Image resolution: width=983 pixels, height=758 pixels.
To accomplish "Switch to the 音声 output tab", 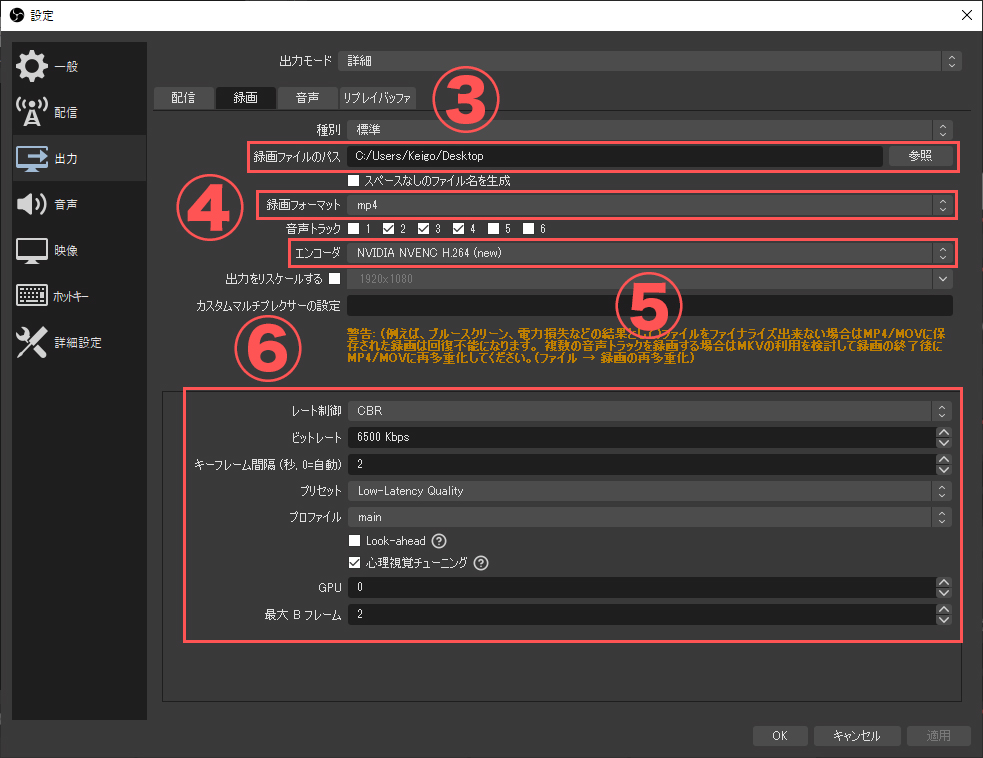I will tap(307, 98).
